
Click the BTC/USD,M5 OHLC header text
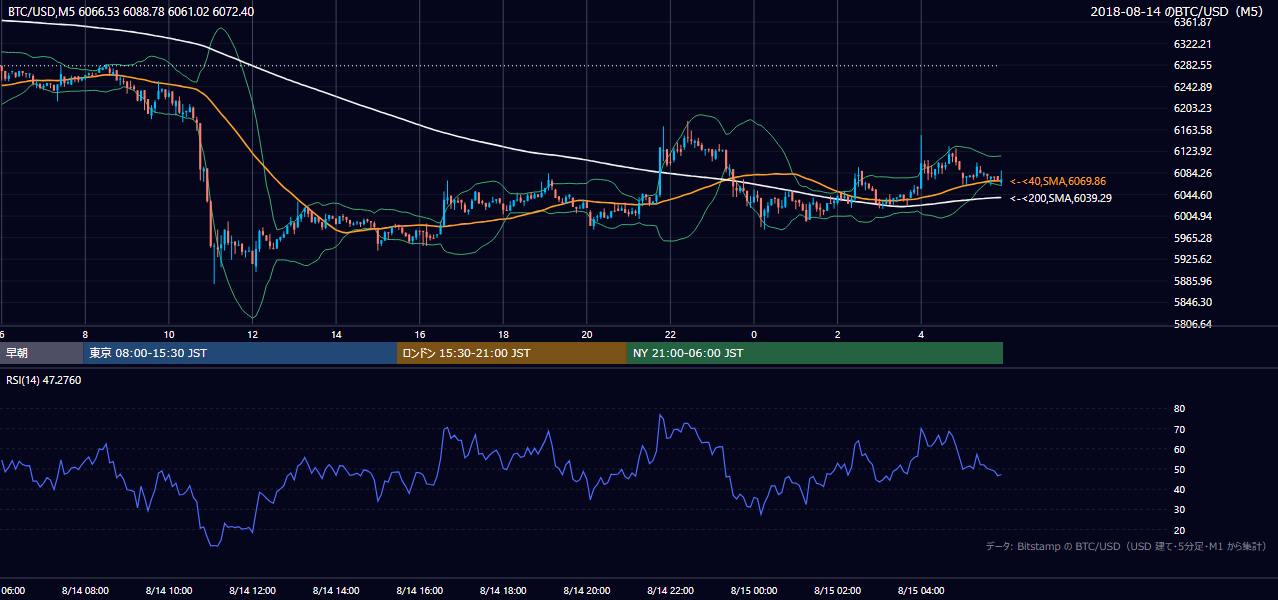point(130,11)
